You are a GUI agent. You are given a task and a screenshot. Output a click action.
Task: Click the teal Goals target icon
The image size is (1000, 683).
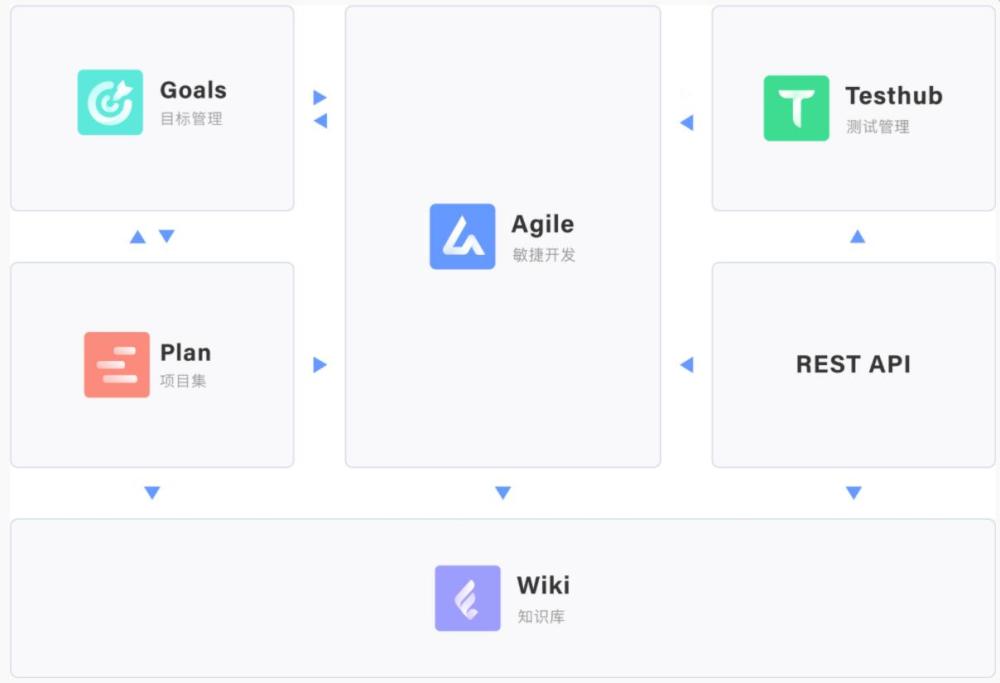tap(110, 102)
